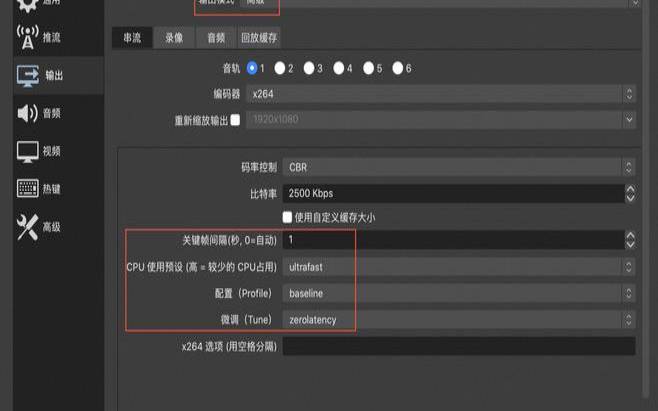Open the 1920x1080 rescale resolution dropdown

pyautogui.click(x=441, y=120)
